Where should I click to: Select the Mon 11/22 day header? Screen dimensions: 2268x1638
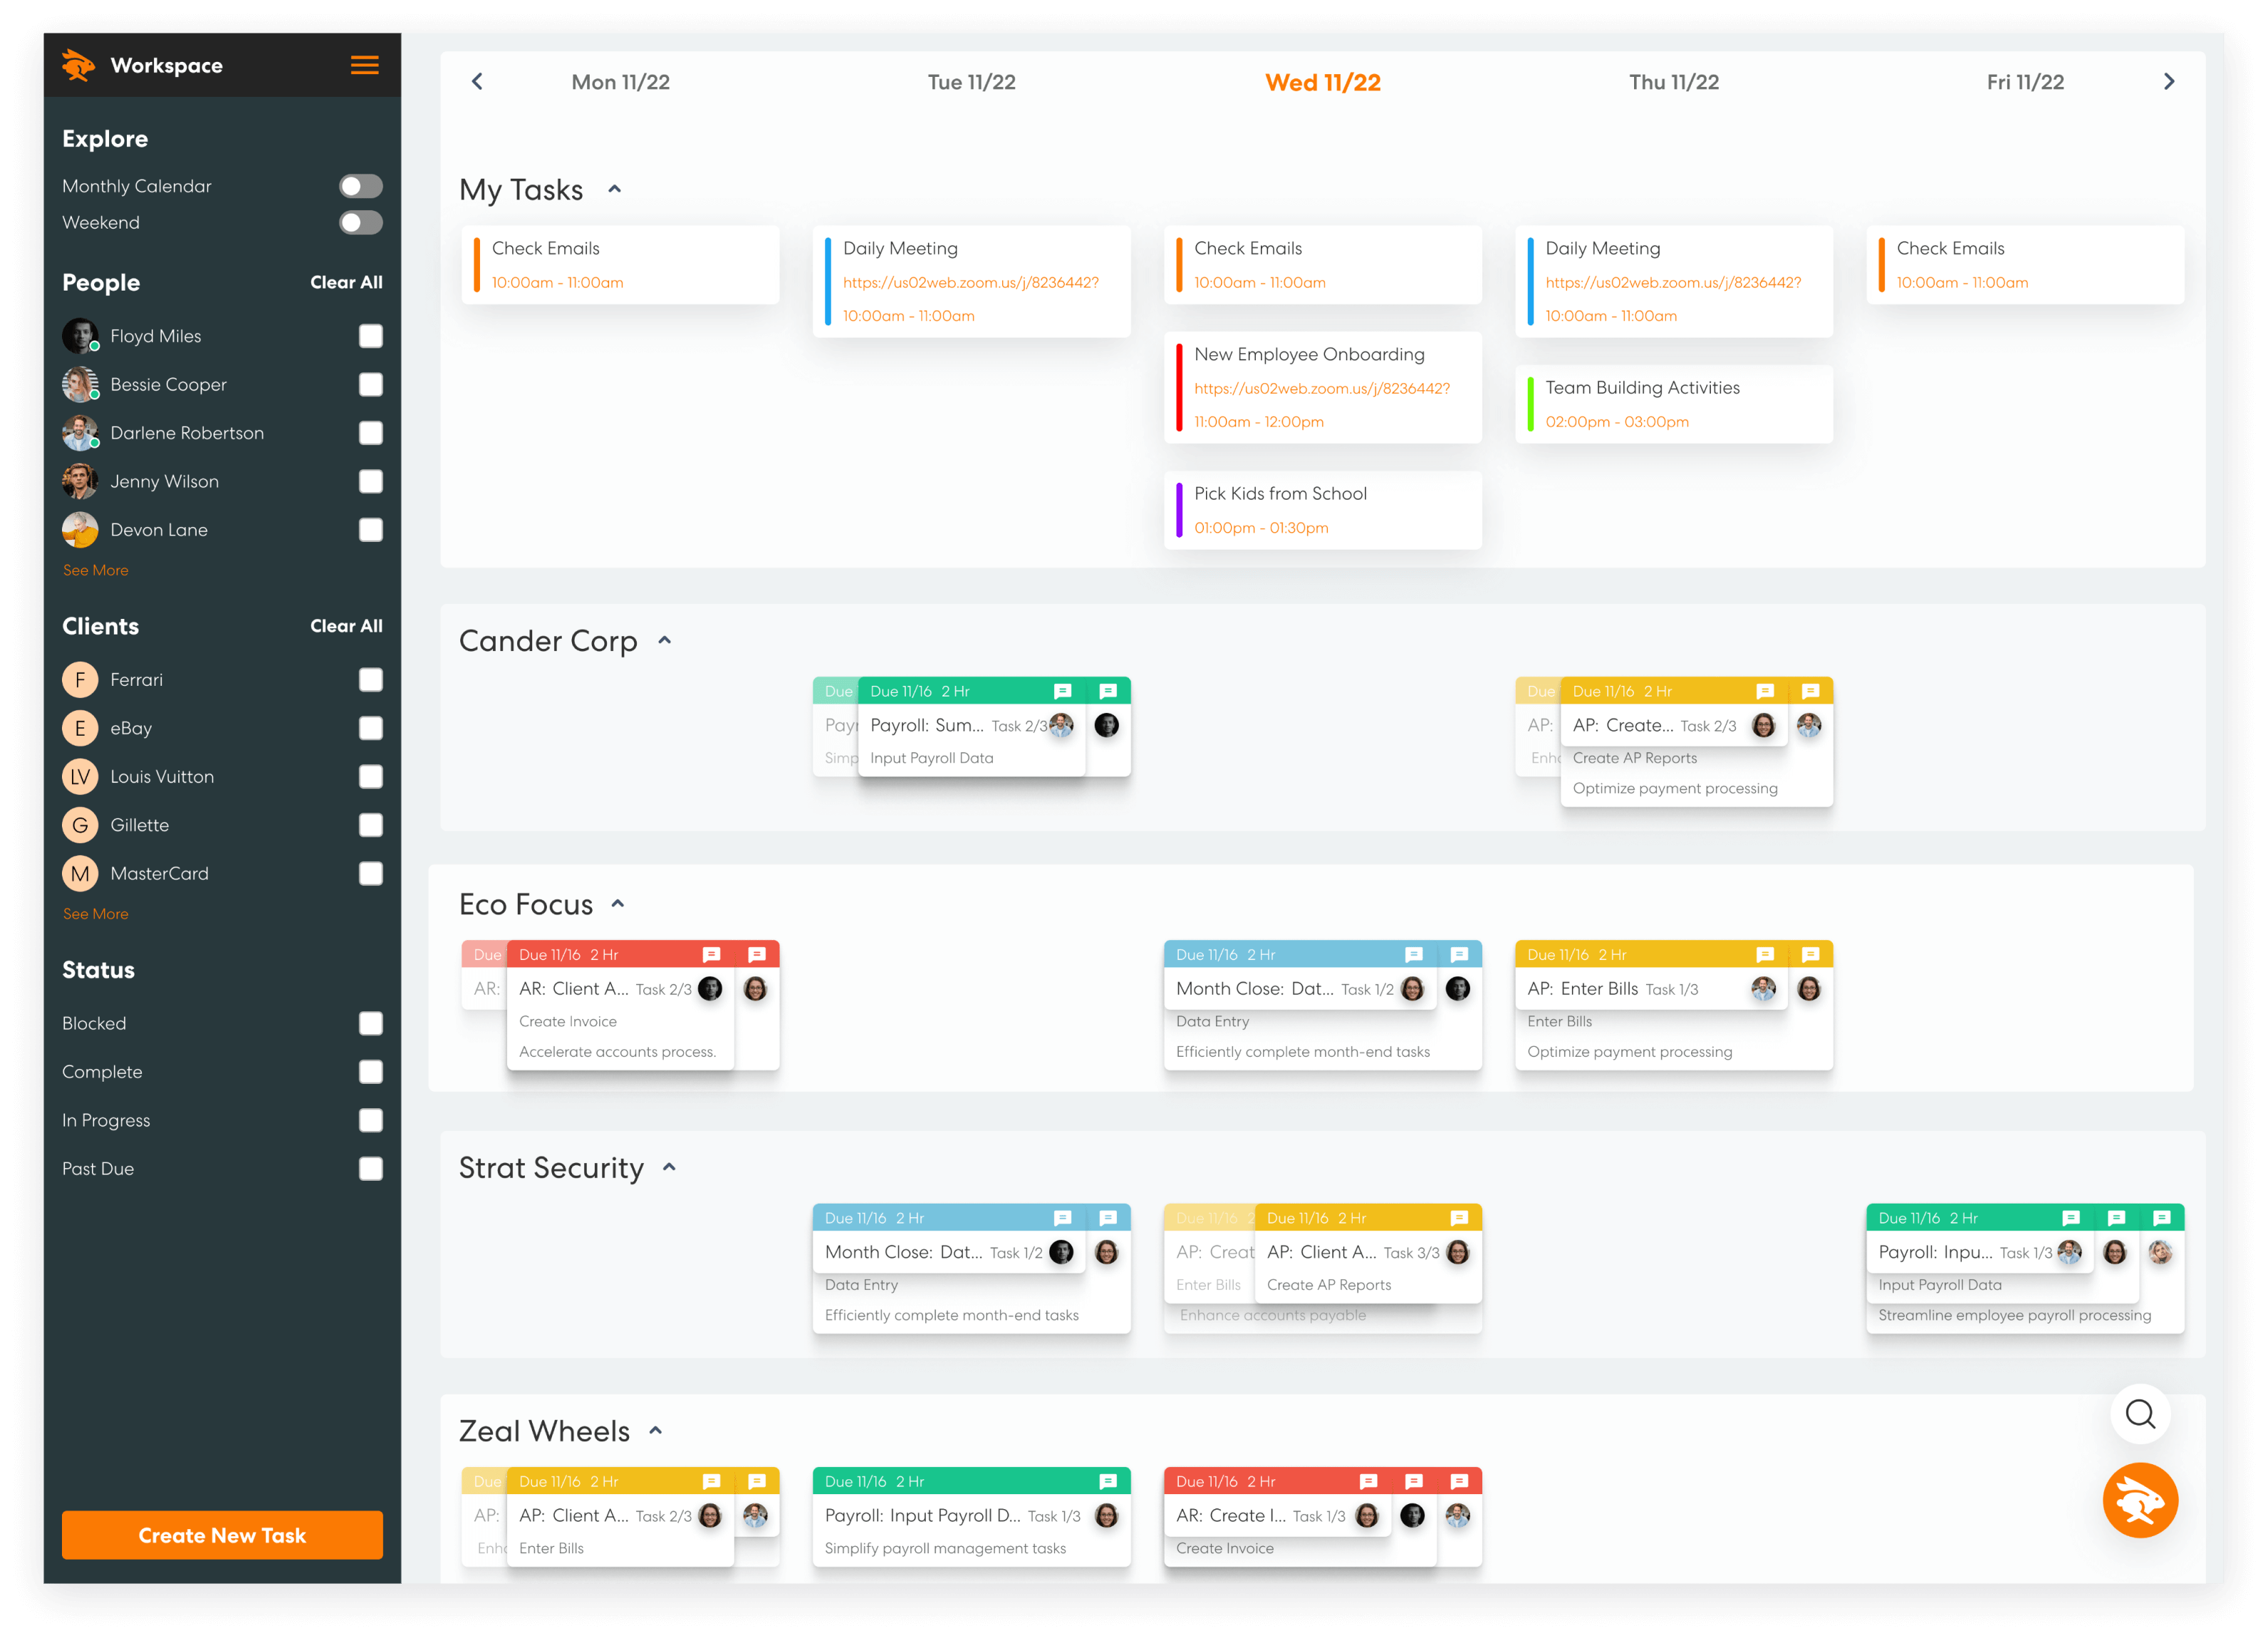(x=621, y=82)
